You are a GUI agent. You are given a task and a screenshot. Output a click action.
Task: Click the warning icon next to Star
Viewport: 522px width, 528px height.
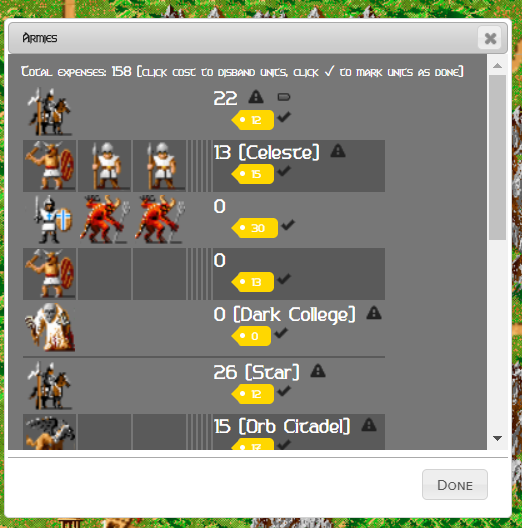click(x=318, y=371)
